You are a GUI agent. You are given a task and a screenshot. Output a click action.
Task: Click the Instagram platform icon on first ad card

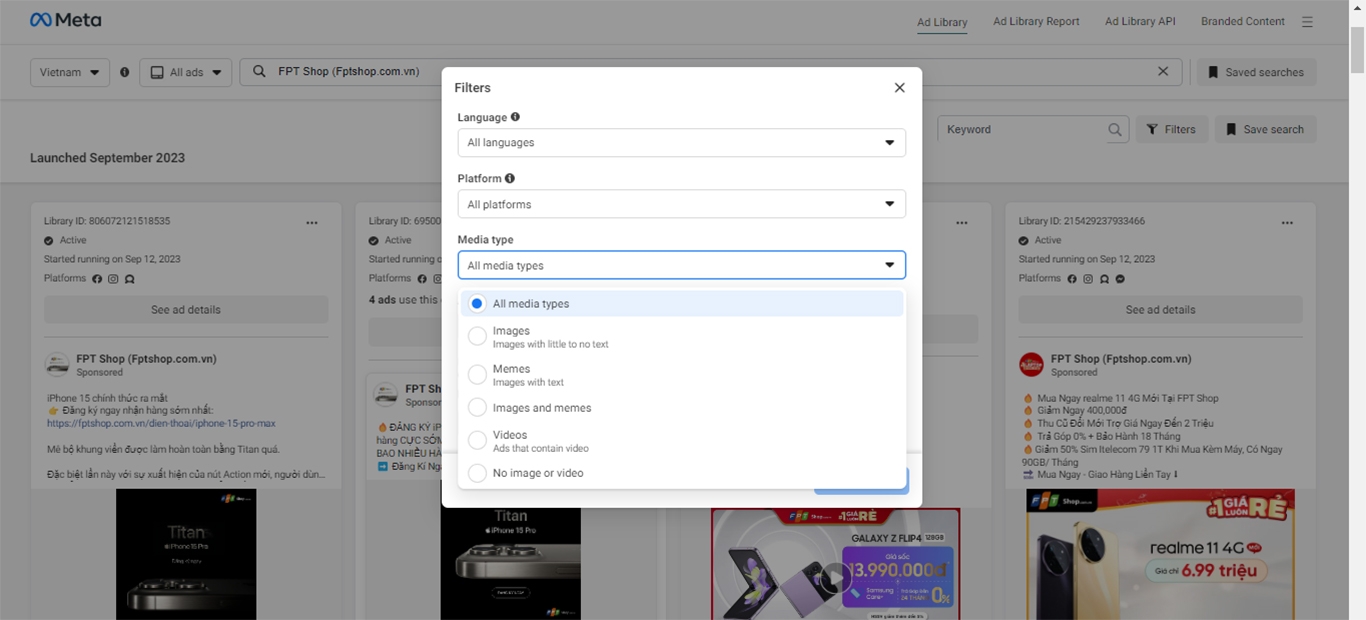[x=112, y=278]
